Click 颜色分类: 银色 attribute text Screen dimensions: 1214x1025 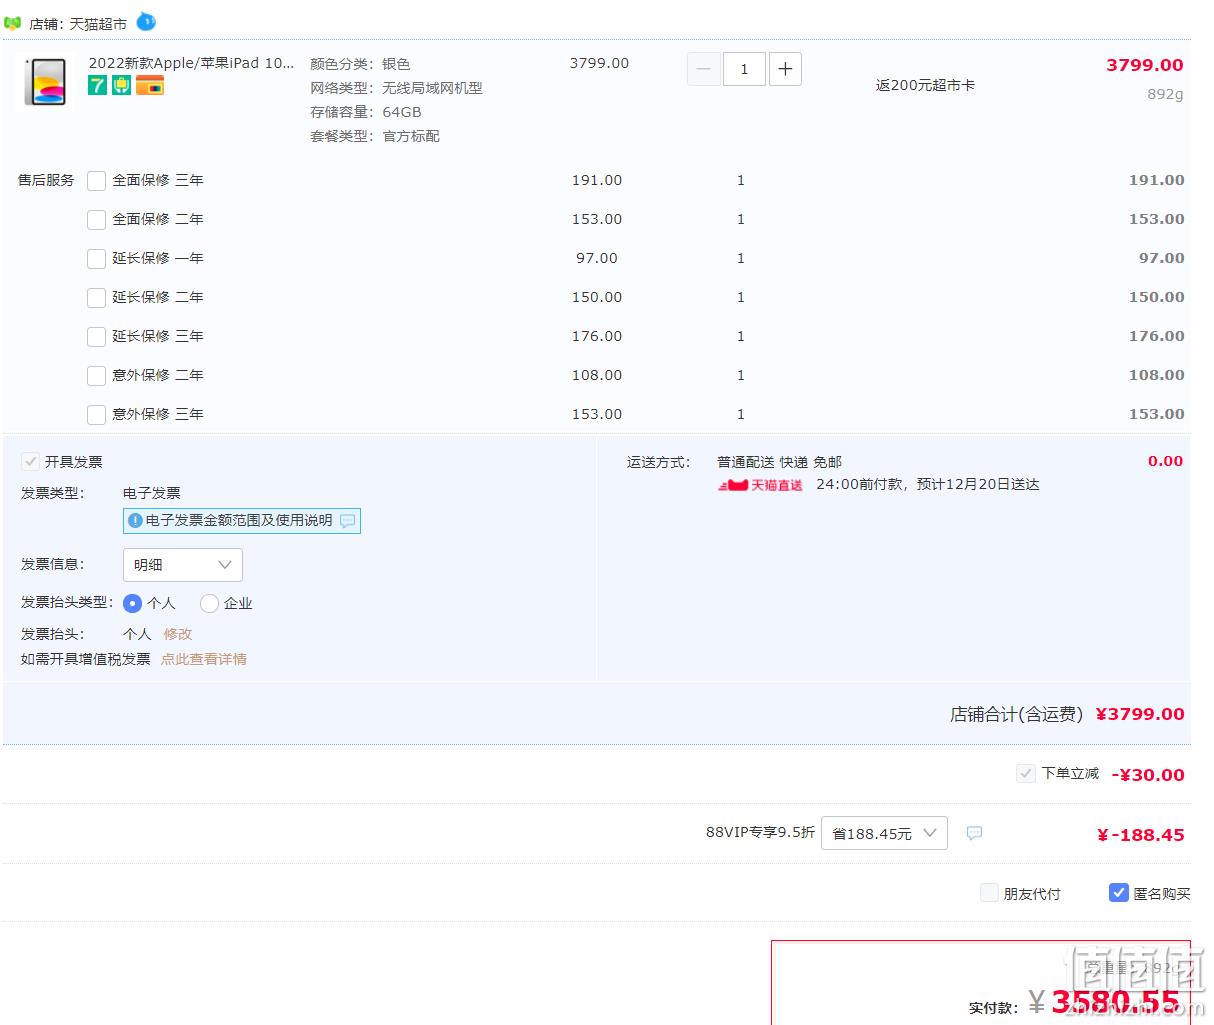pyautogui.click(x=360, y=64)
